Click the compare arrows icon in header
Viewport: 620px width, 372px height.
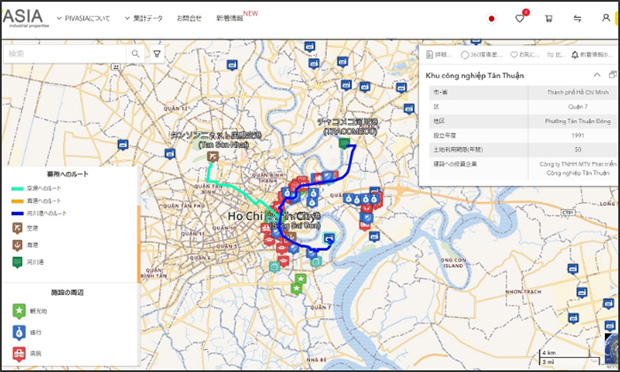[x=577, y=18]
